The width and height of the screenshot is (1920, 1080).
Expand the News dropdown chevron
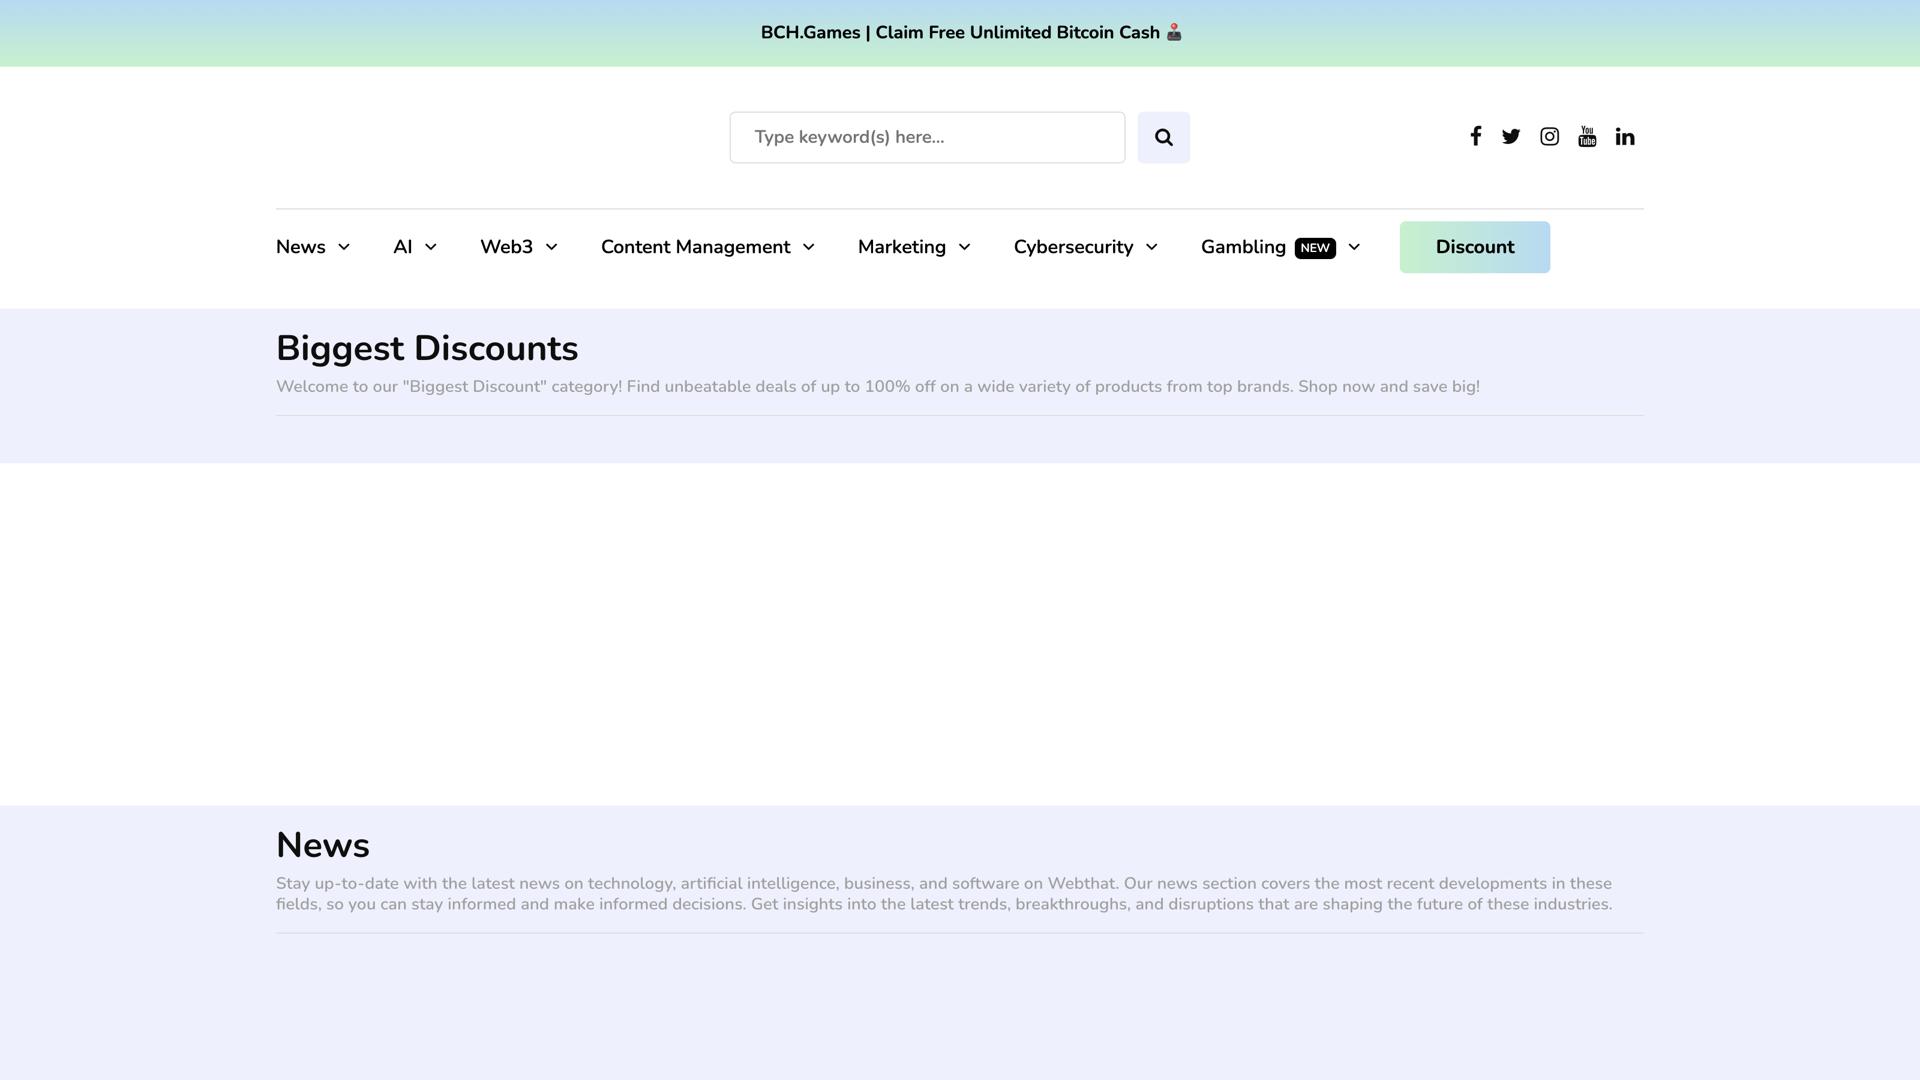pyautogui.click(x=344, y=247)
